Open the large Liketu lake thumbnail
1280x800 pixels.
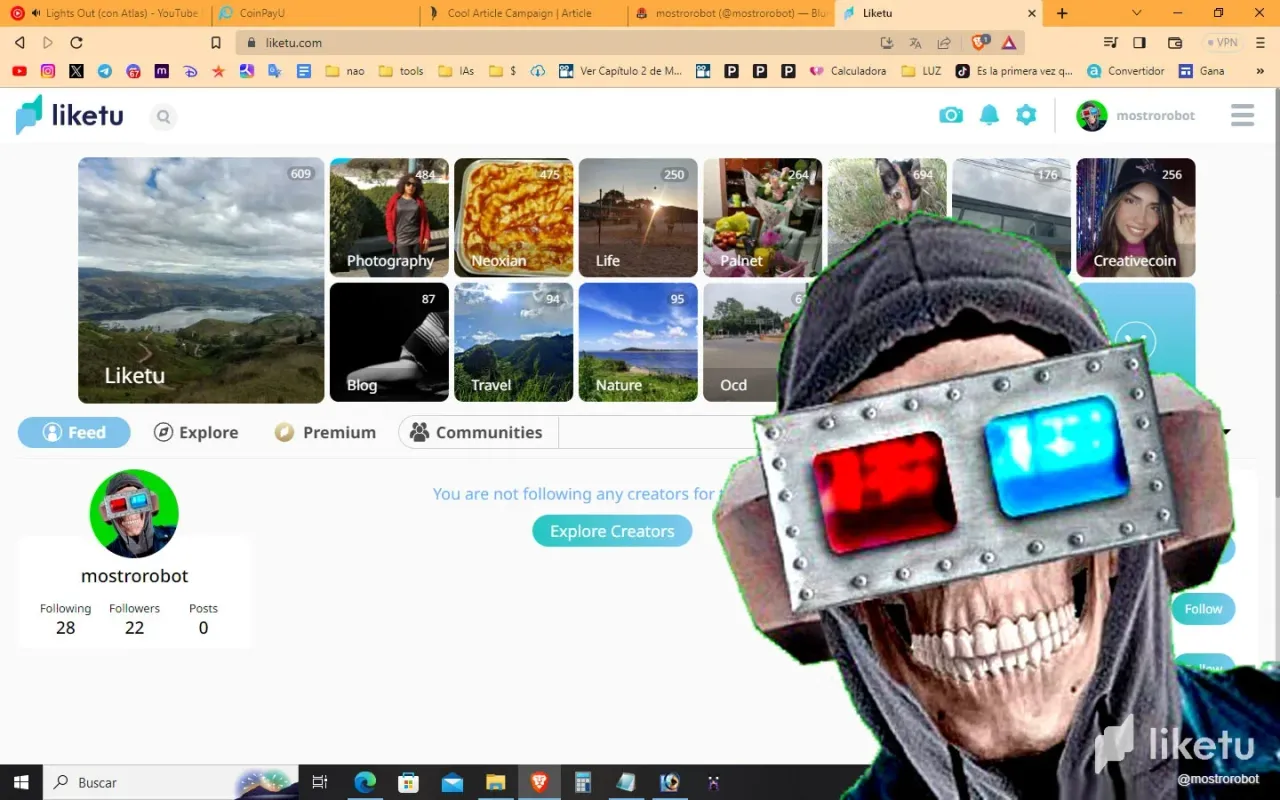[201, 280]
